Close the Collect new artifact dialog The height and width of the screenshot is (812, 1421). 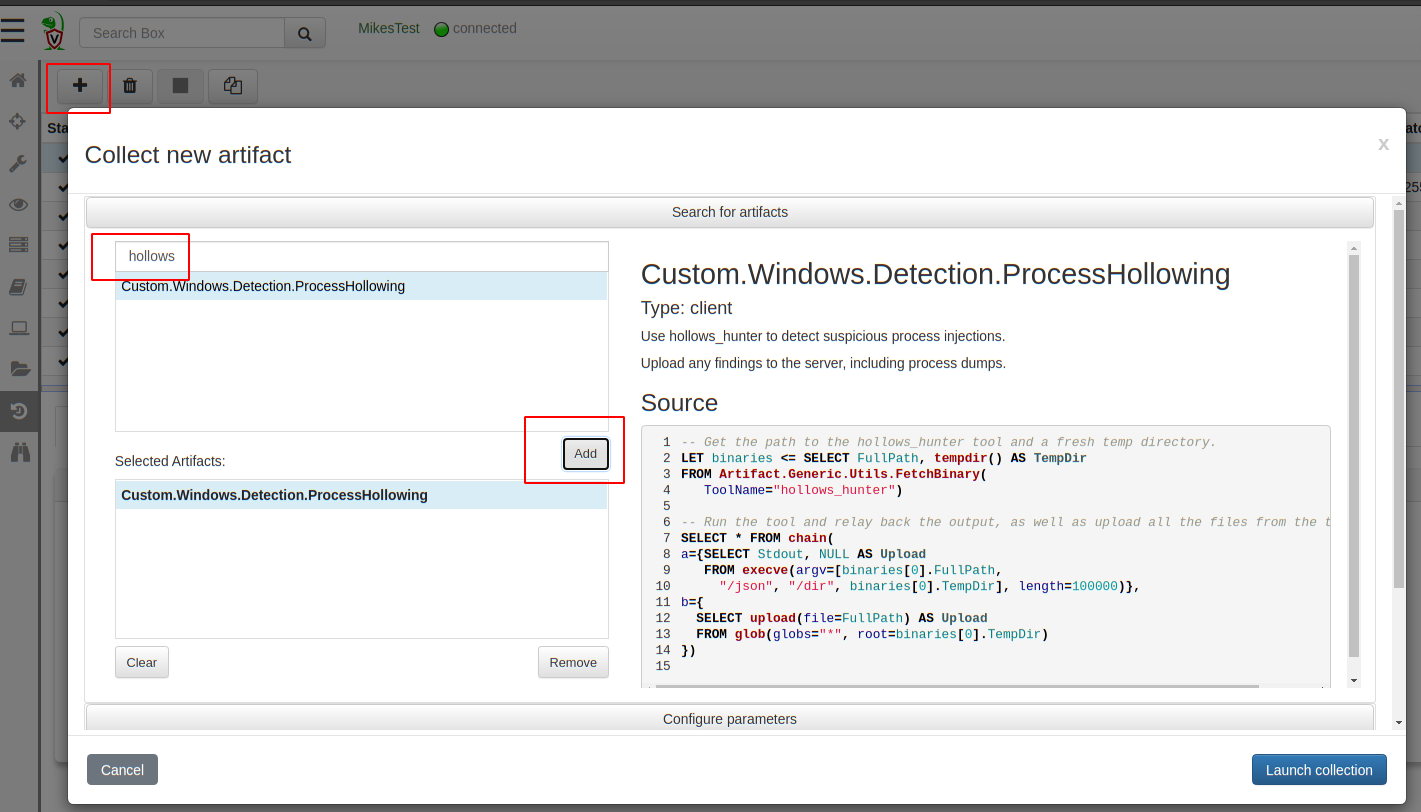click(x=1383, y=144)
